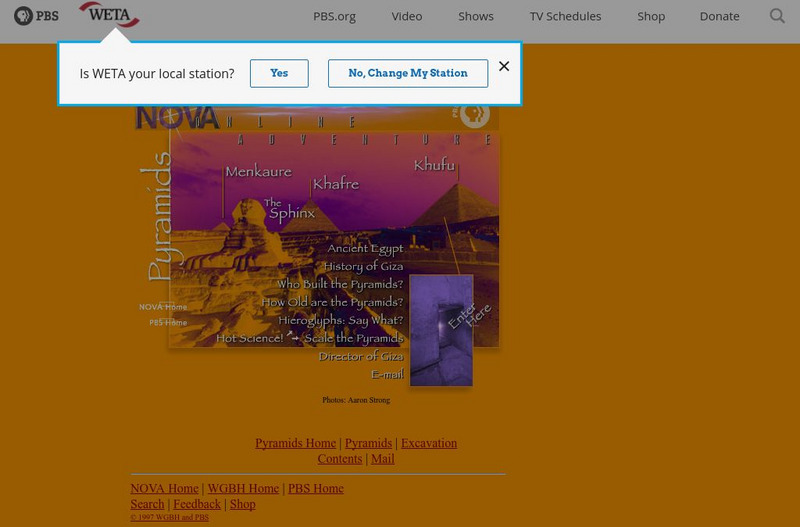
Task: Open Director of Giza
Action: tap(361, 356)
